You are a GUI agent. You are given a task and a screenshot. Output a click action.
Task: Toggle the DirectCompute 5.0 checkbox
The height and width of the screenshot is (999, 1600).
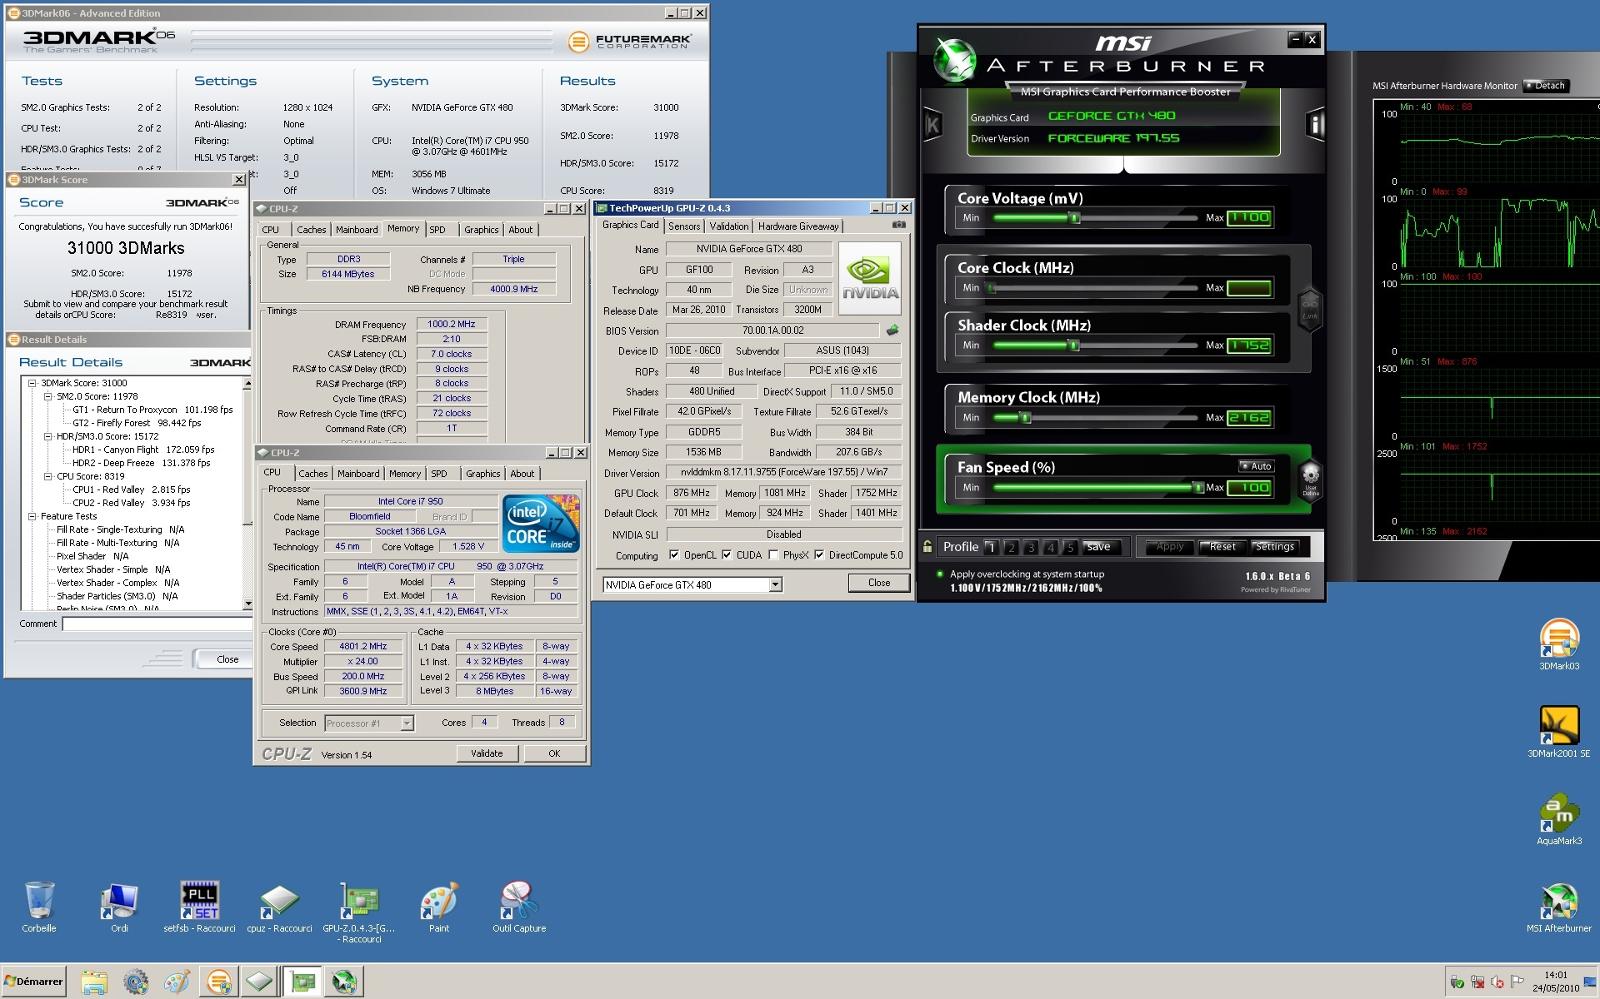(819, 555)
